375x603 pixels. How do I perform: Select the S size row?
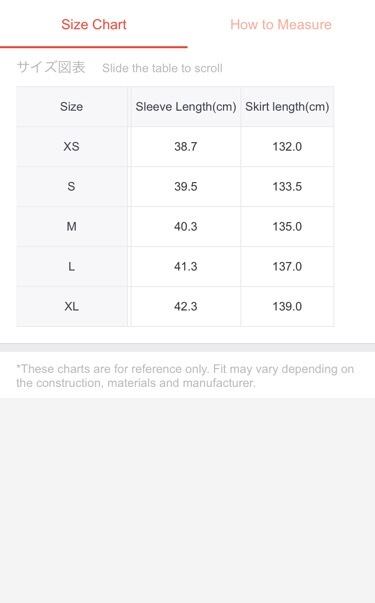[175, 187]
